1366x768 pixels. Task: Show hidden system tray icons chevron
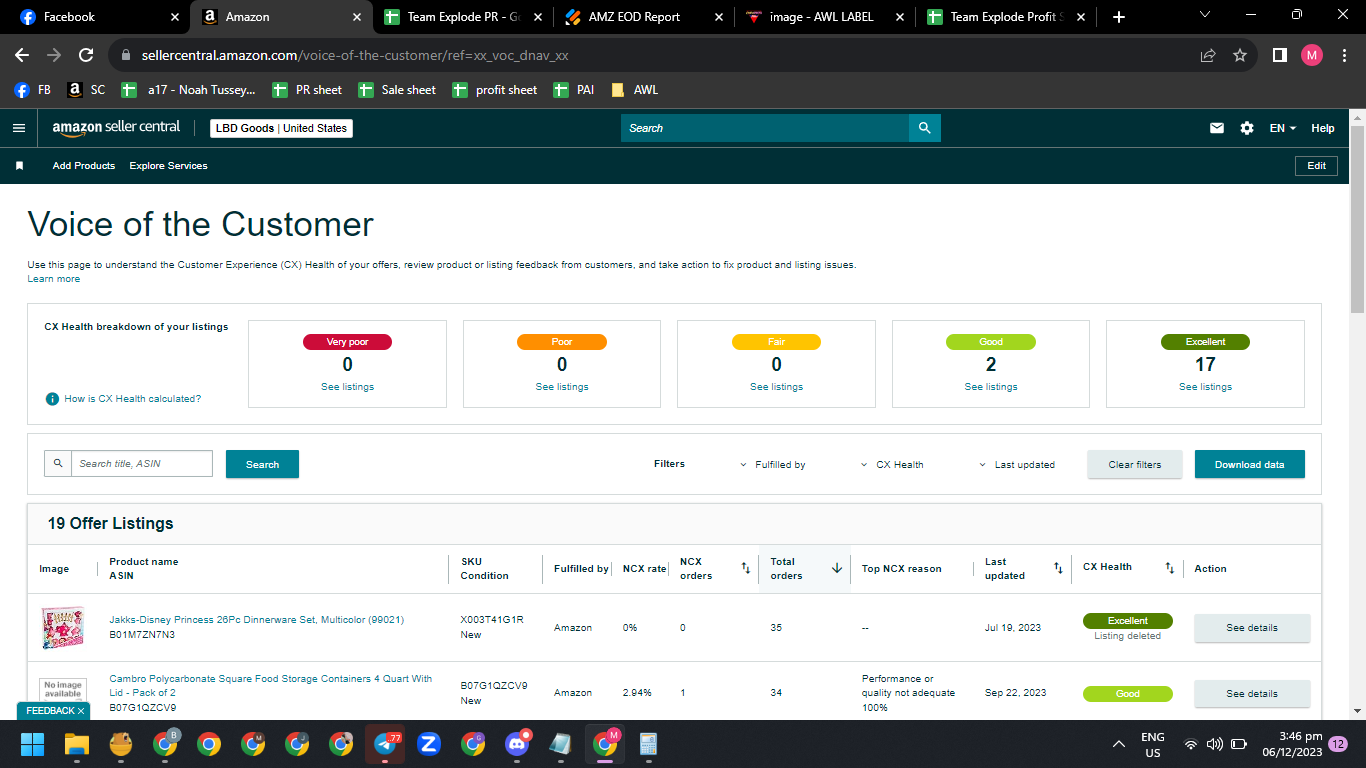tap(1119, 744)
